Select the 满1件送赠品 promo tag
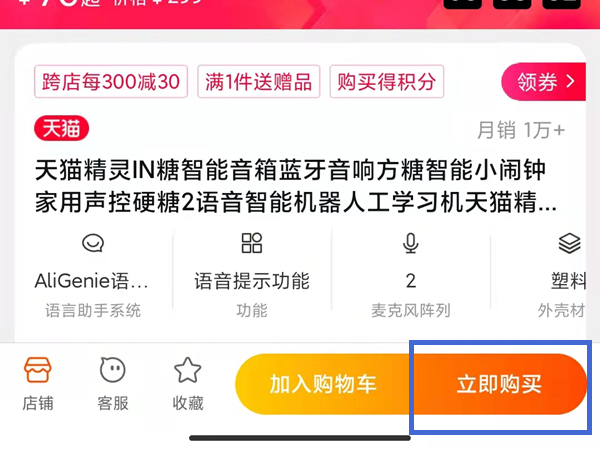The width and height of the screenshot is (600, 450). click(x=259, y=82)
